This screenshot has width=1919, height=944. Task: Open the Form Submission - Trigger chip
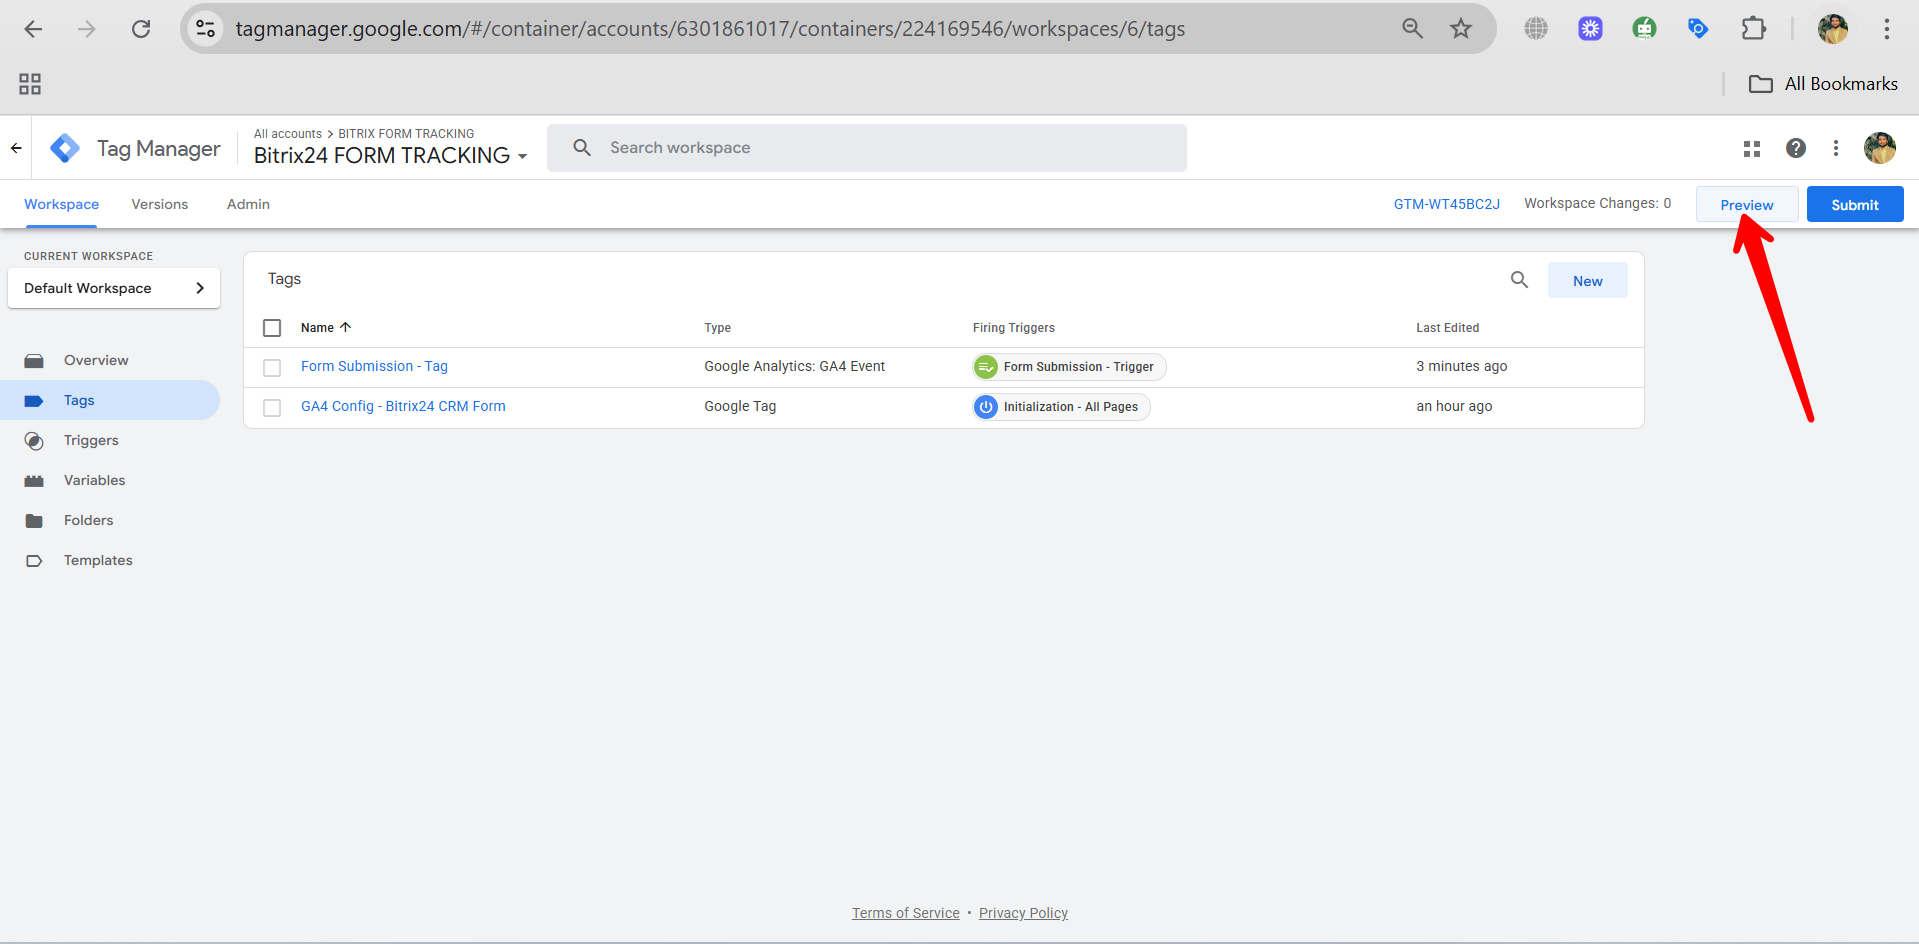pos(1069,367)
